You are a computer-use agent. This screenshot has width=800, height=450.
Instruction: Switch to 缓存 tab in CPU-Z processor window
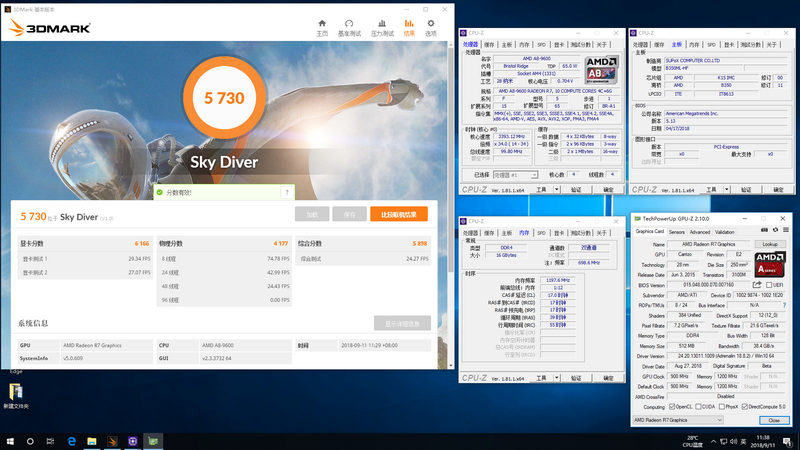489,45
